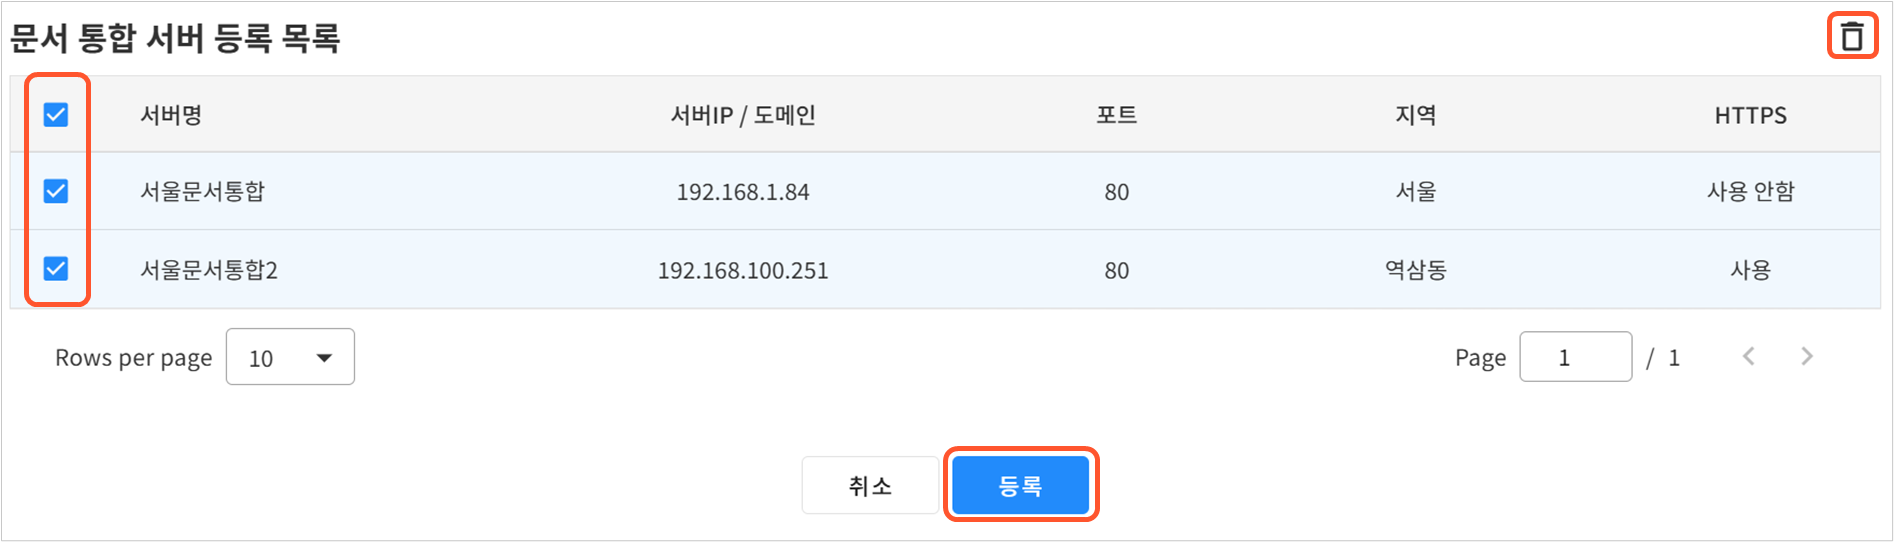Click the 서버IP / 도메인 column header
Image resolution: width=1894 pixels, height=542 pixels.
click(743, 115)
